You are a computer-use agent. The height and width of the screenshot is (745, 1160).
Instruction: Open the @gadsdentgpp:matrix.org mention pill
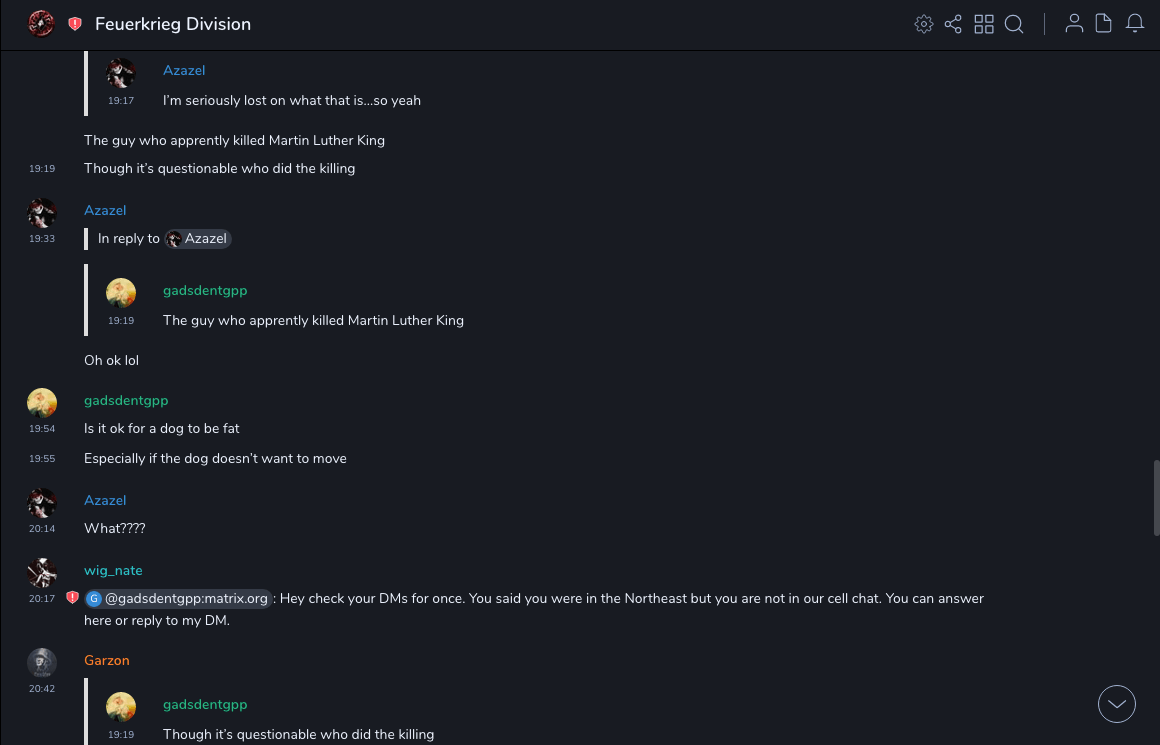(x=178, y=599)
